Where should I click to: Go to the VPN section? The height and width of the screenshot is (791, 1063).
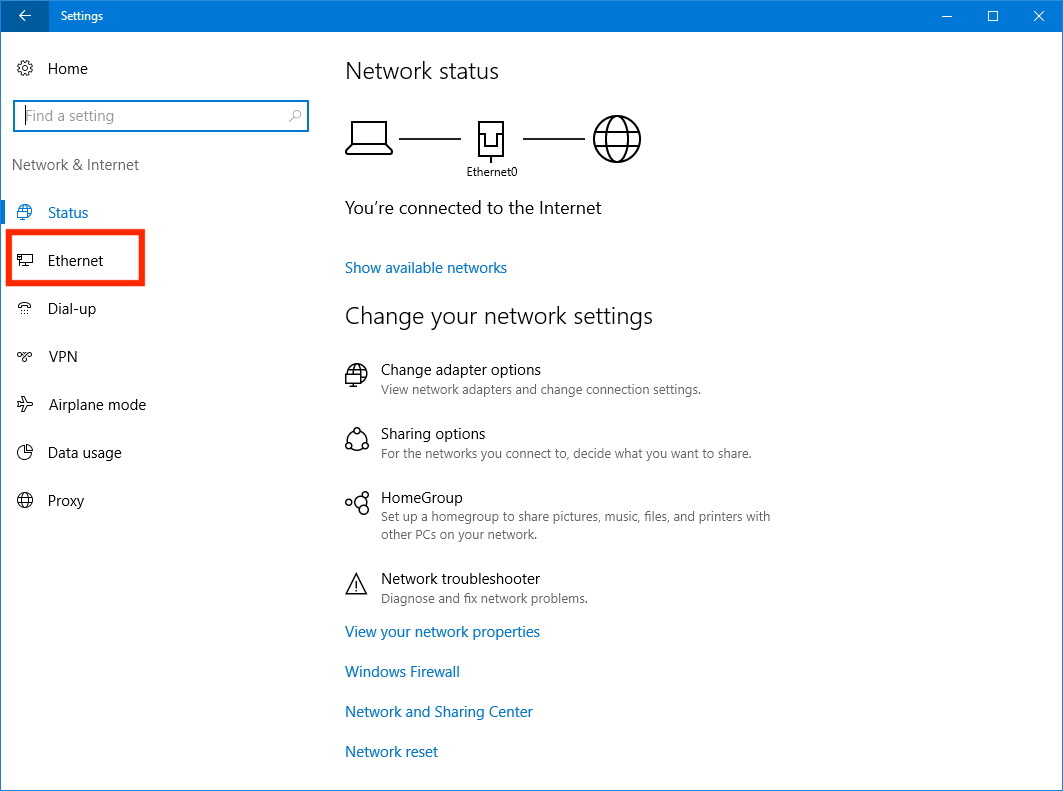click(62, 357)
